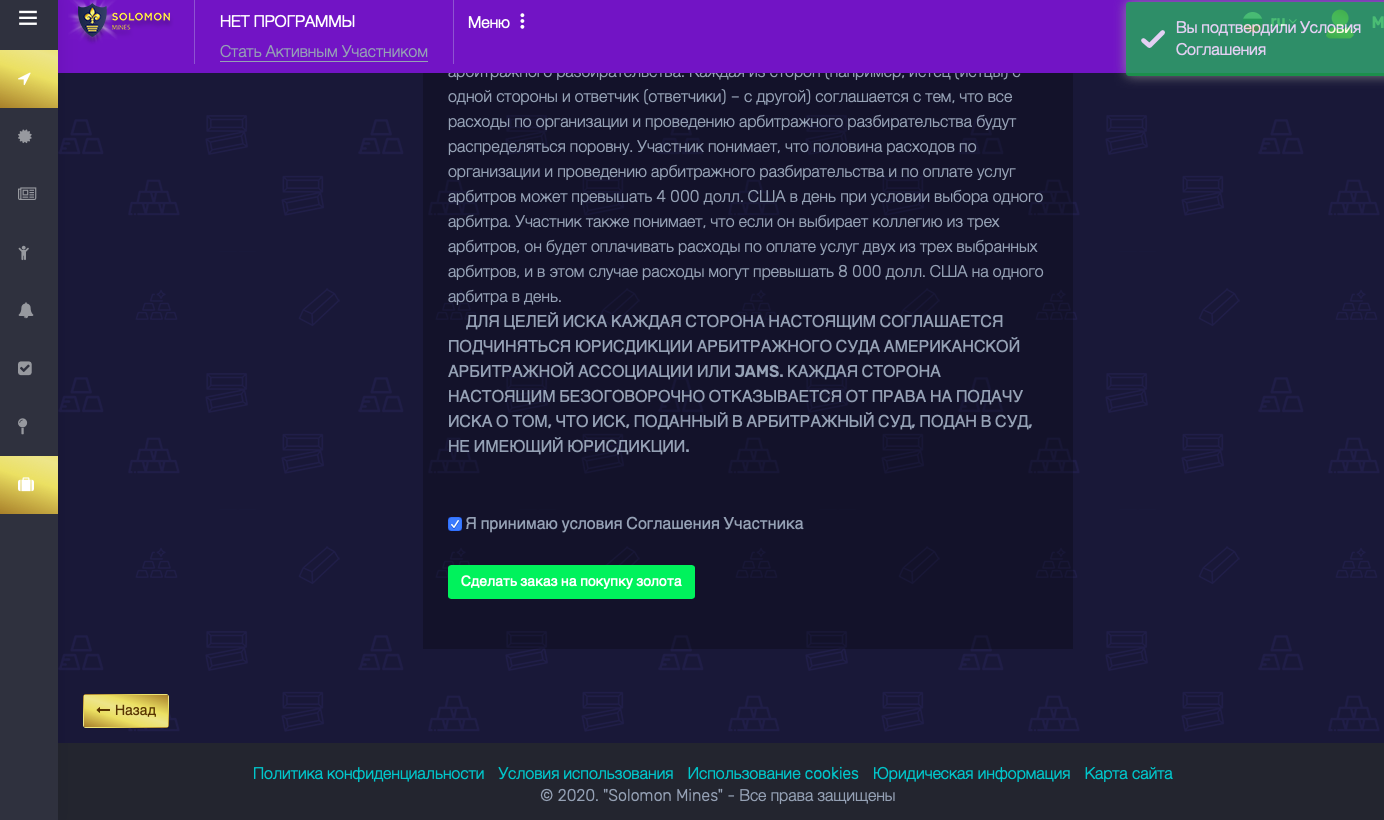Click the checked-box tasks sidebar icon

[x=26, y=368]
